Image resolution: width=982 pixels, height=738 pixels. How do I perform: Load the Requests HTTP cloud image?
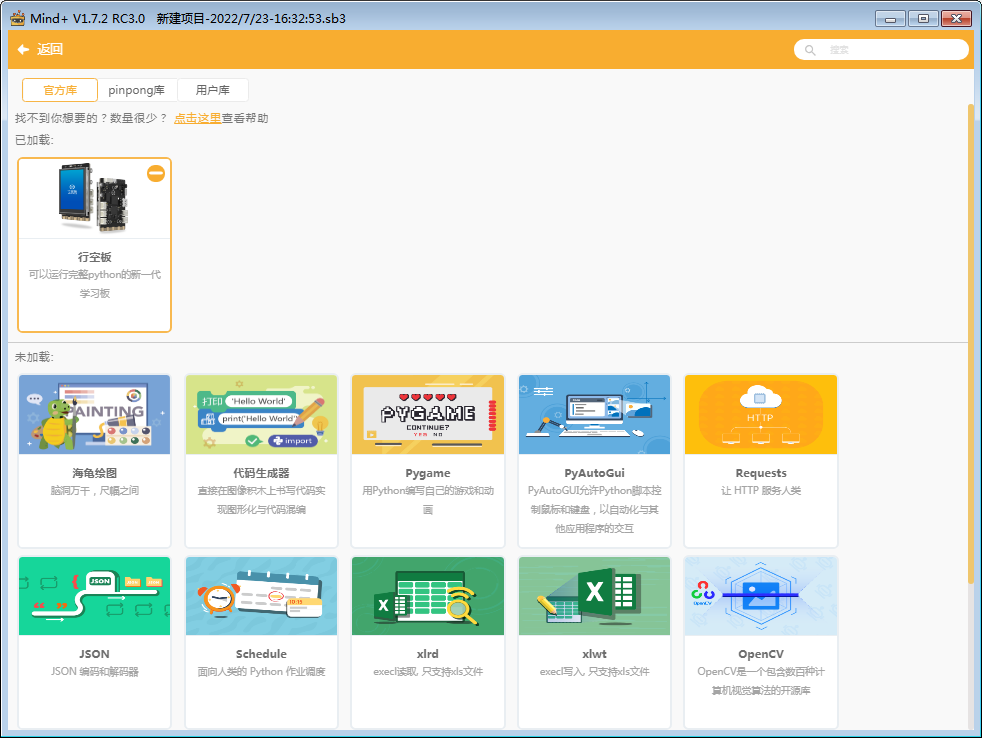tap(761, 415)
